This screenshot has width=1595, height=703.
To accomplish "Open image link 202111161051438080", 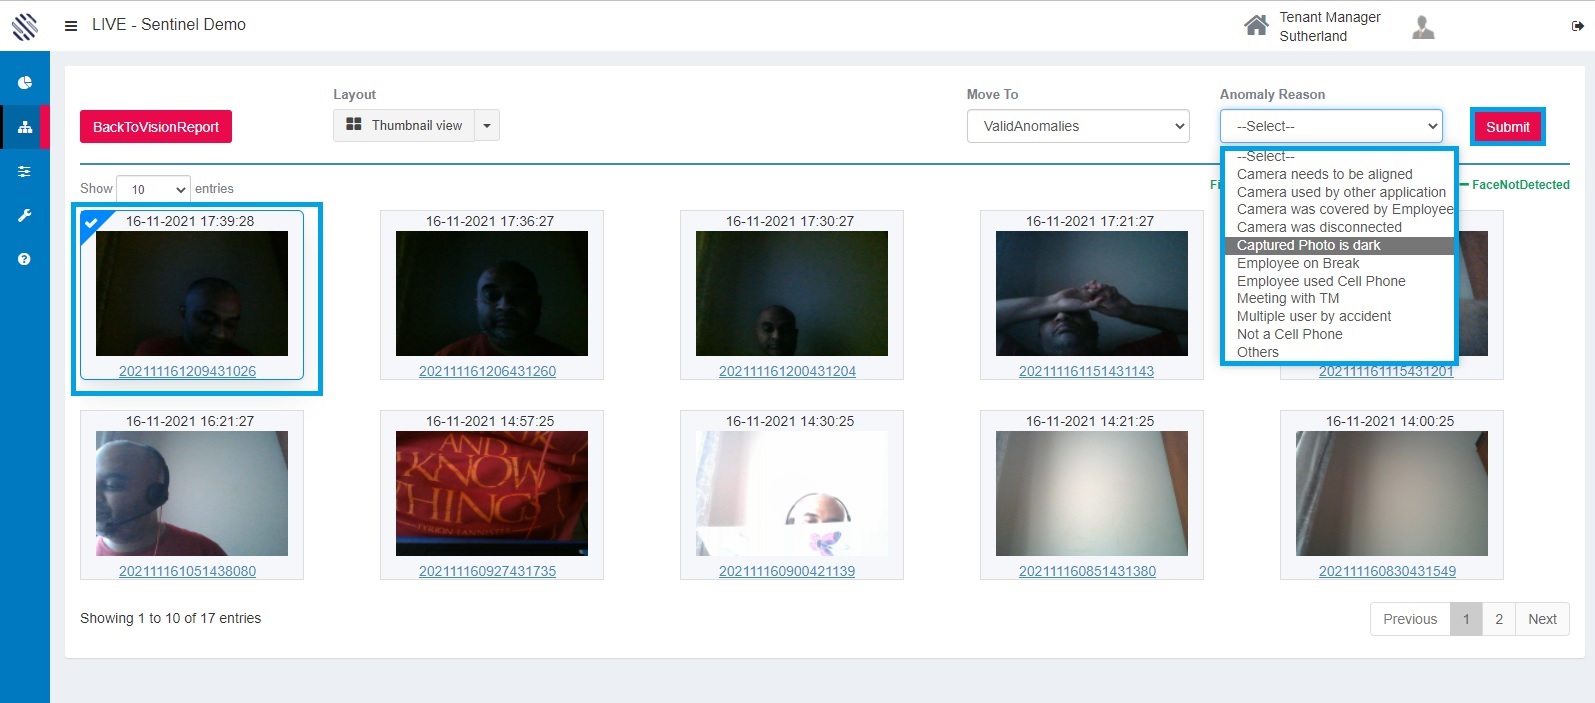I will 187,571.
